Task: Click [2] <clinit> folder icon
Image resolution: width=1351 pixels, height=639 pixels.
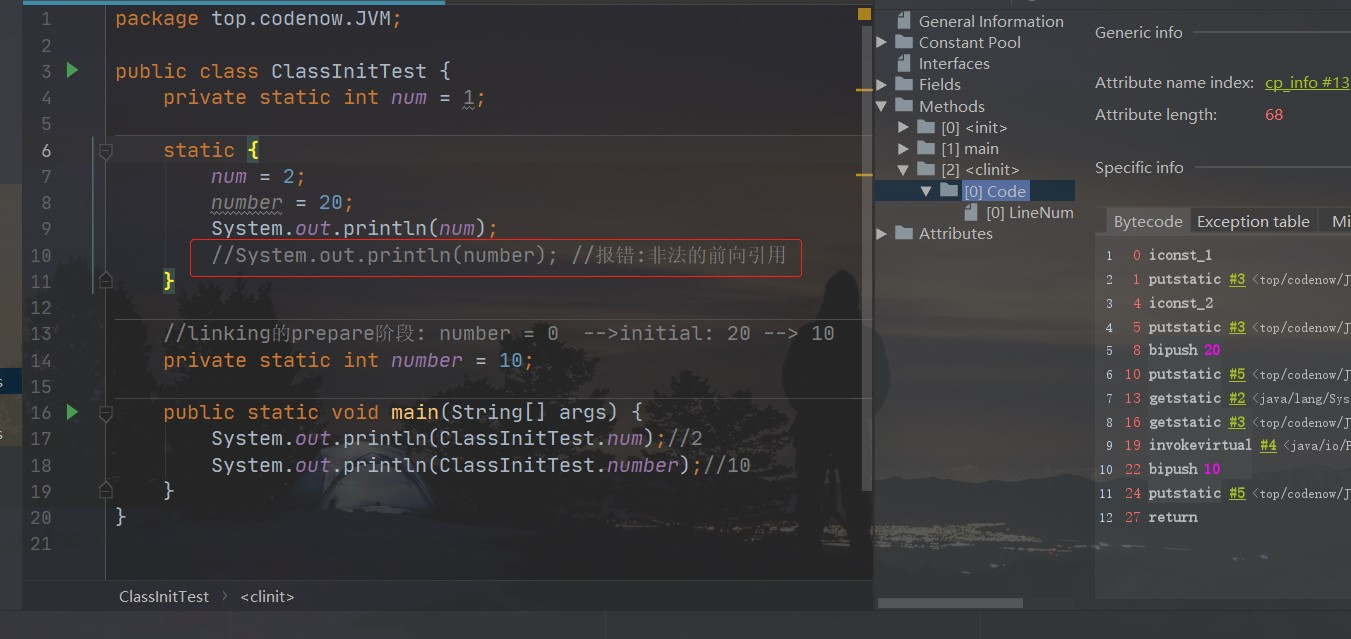Action: (926, 169)
